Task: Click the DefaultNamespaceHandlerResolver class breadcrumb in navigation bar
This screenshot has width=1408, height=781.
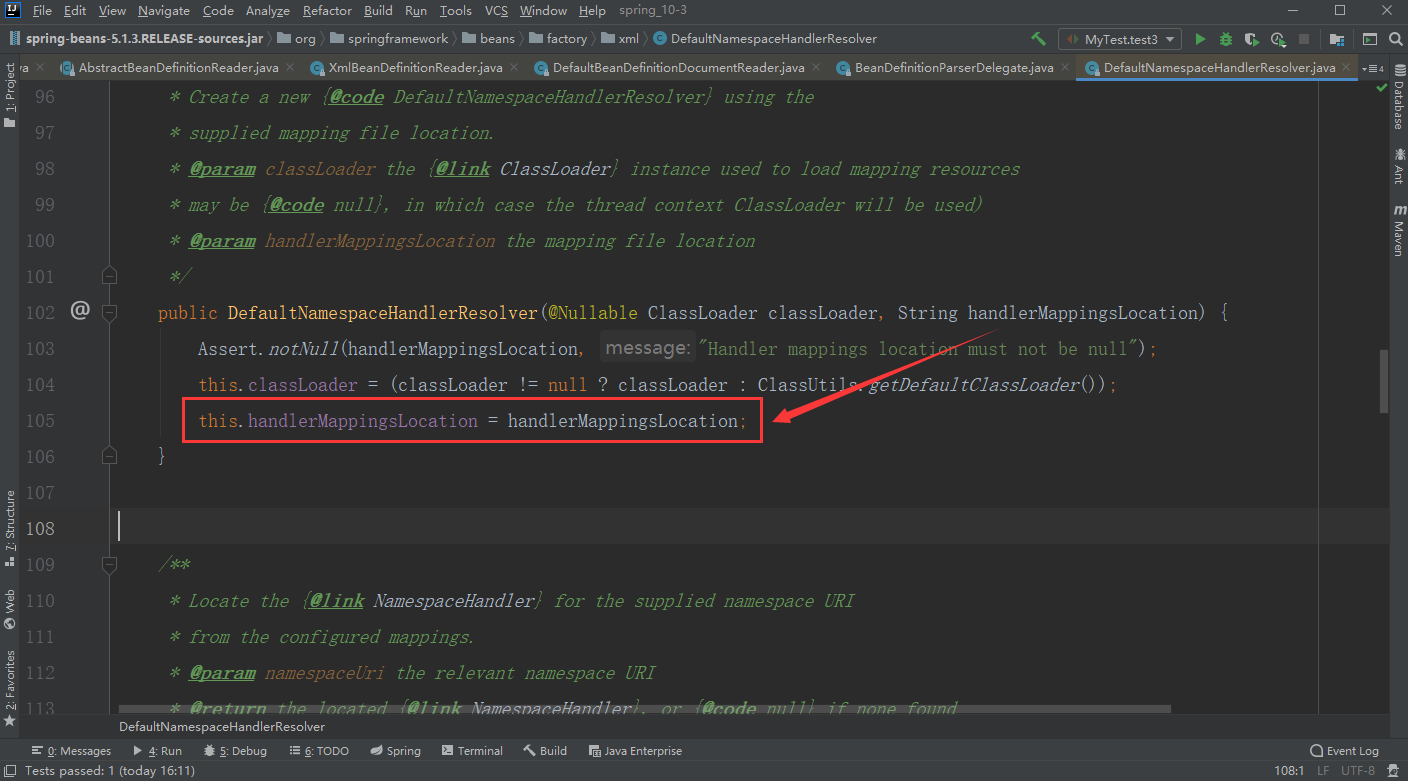Action: [765, 39]
